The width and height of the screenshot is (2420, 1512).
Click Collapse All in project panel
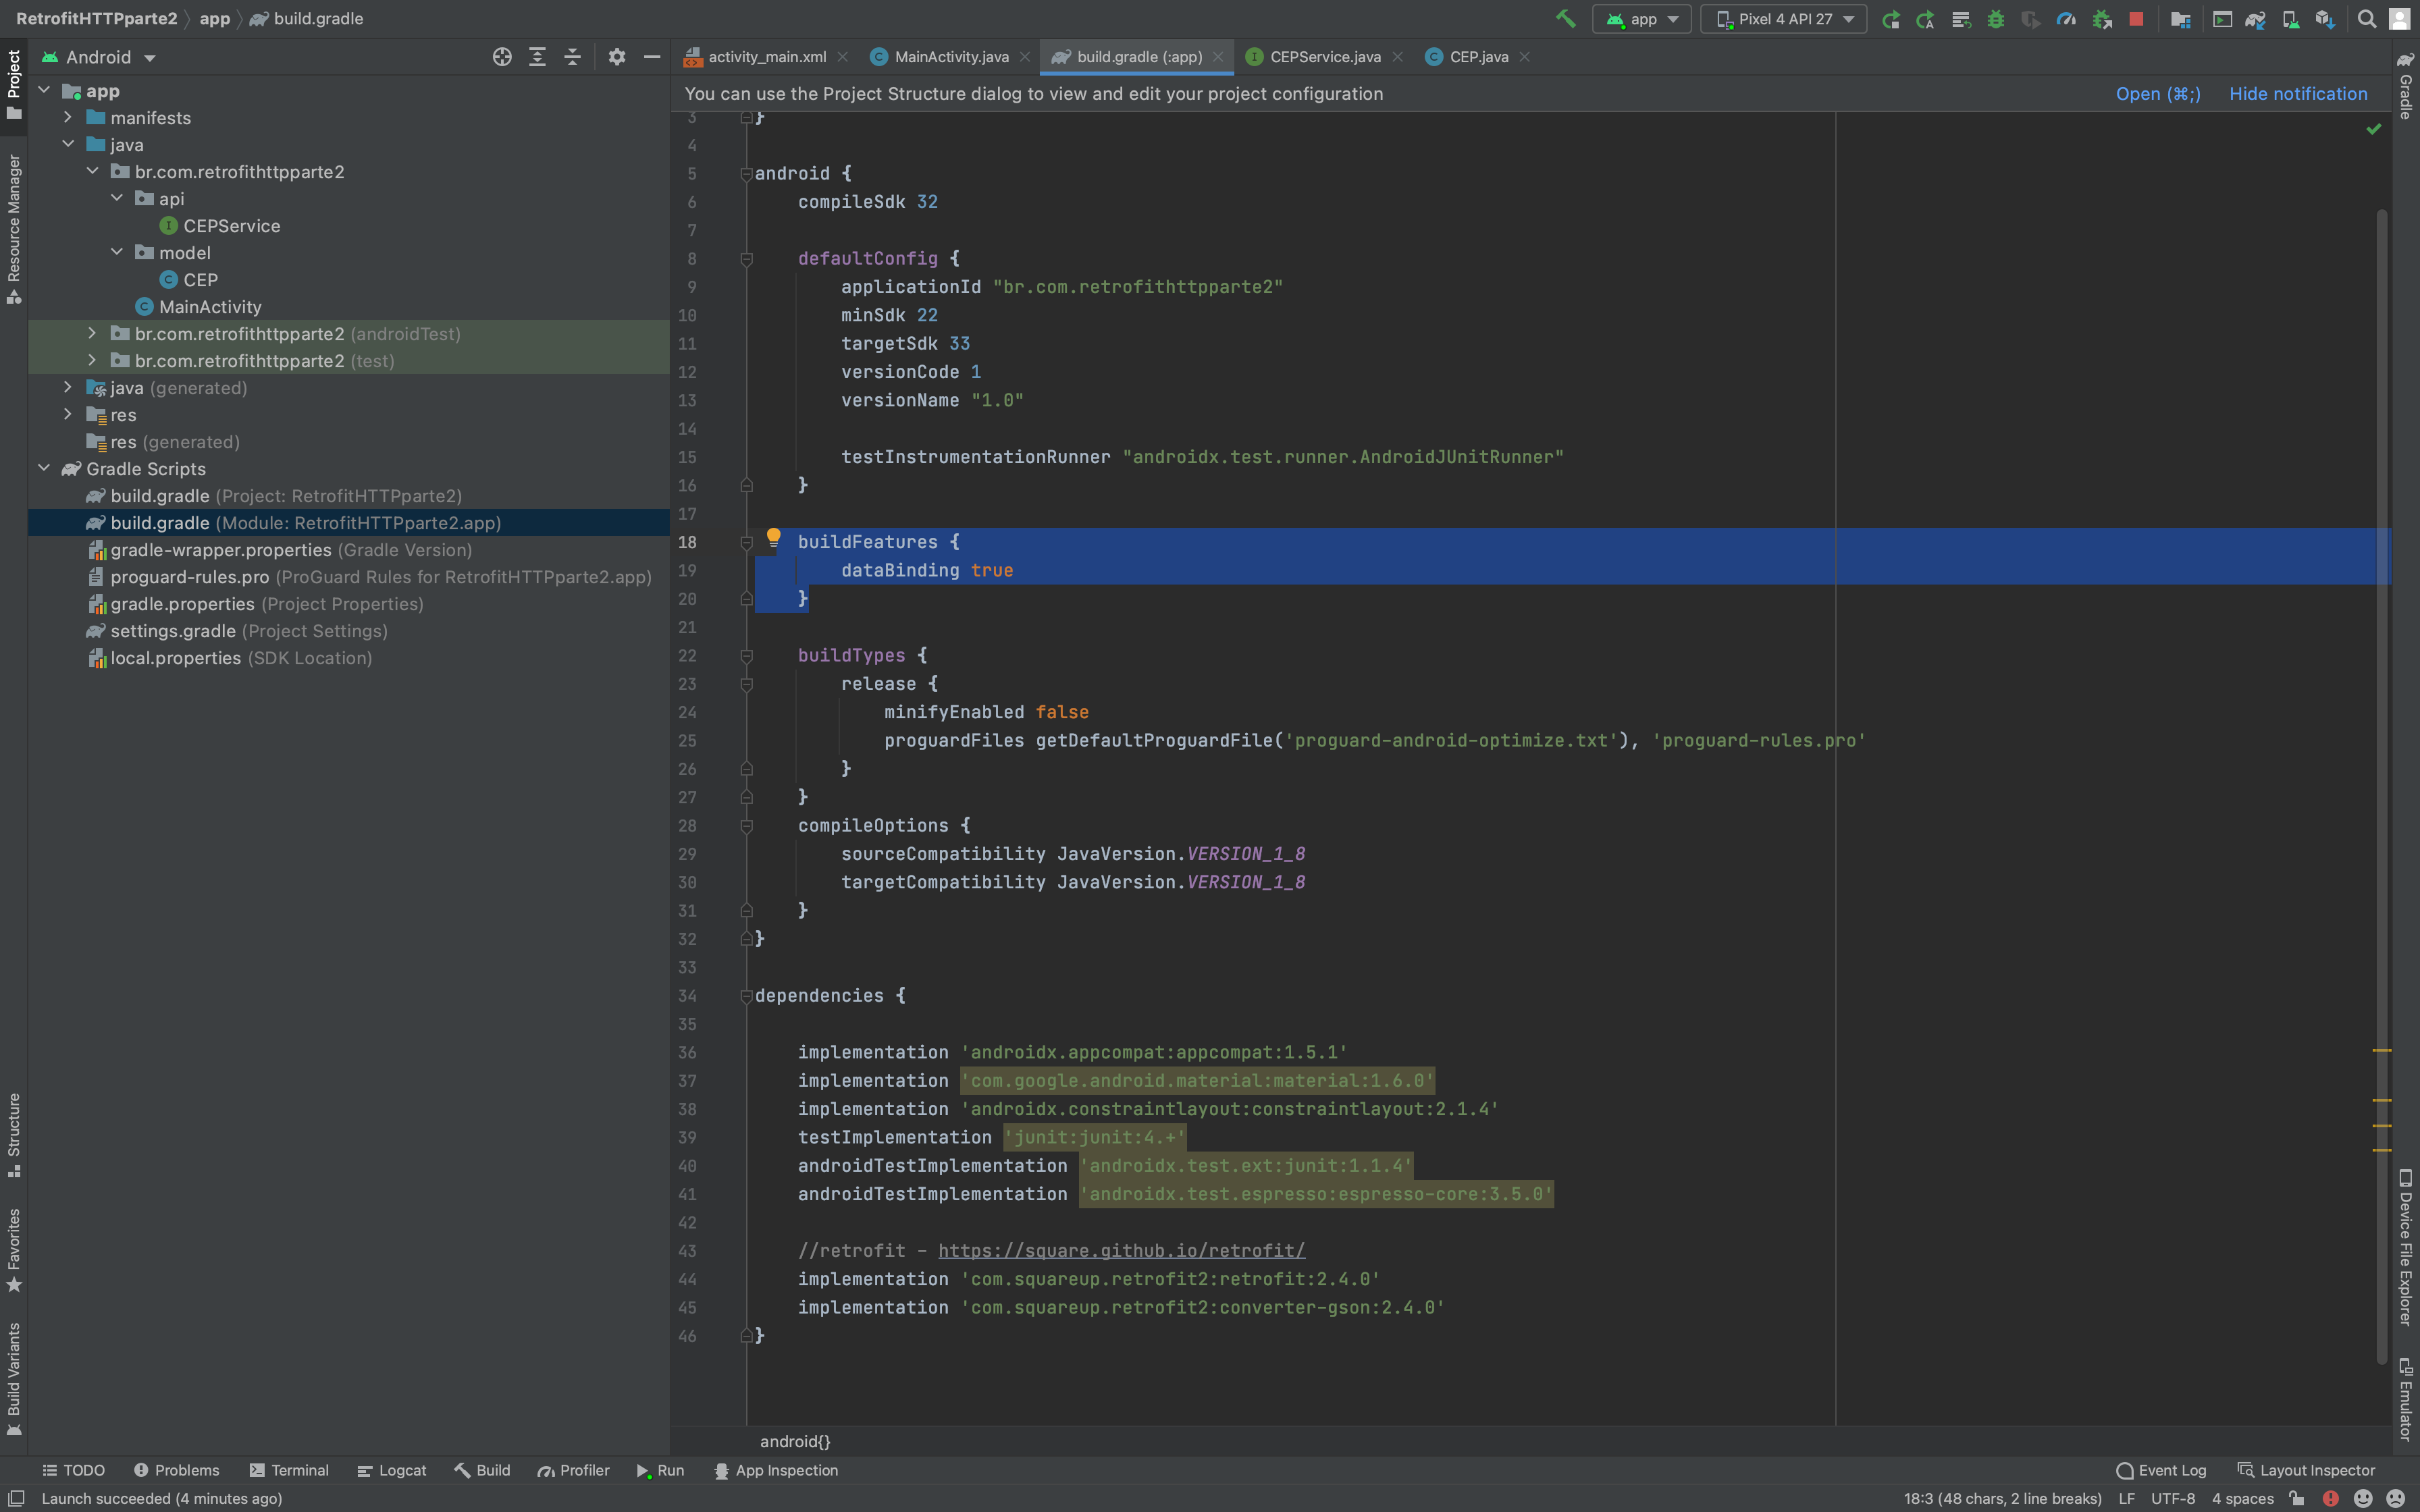coord(572,57)
